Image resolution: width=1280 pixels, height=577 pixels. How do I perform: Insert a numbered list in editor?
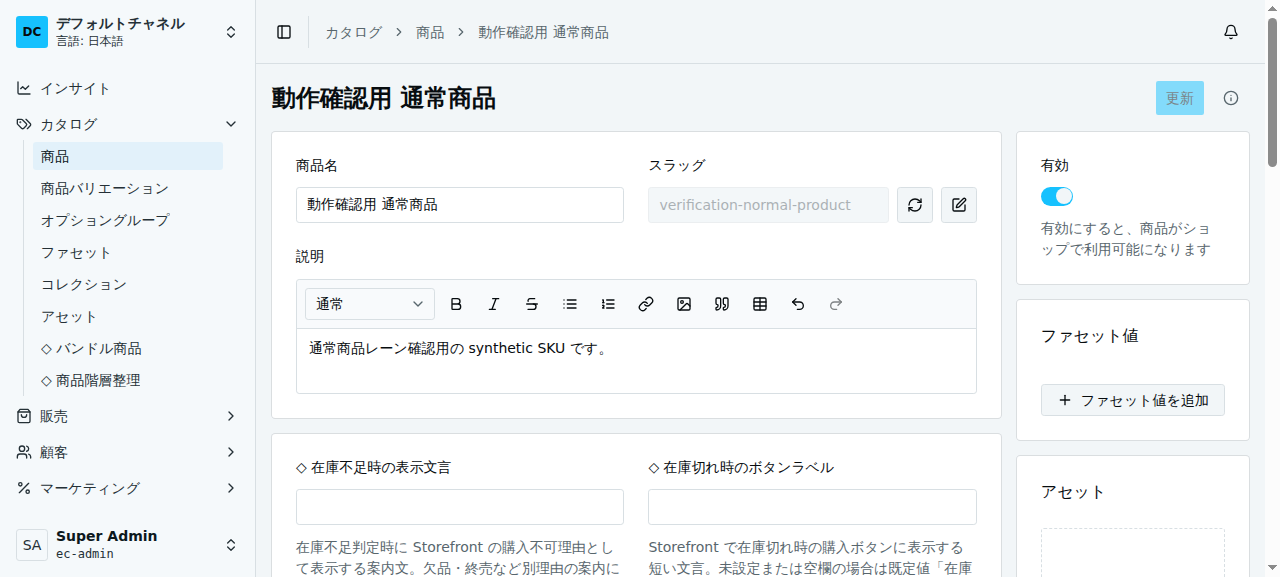pyautogui.click(x=608, y=304)
